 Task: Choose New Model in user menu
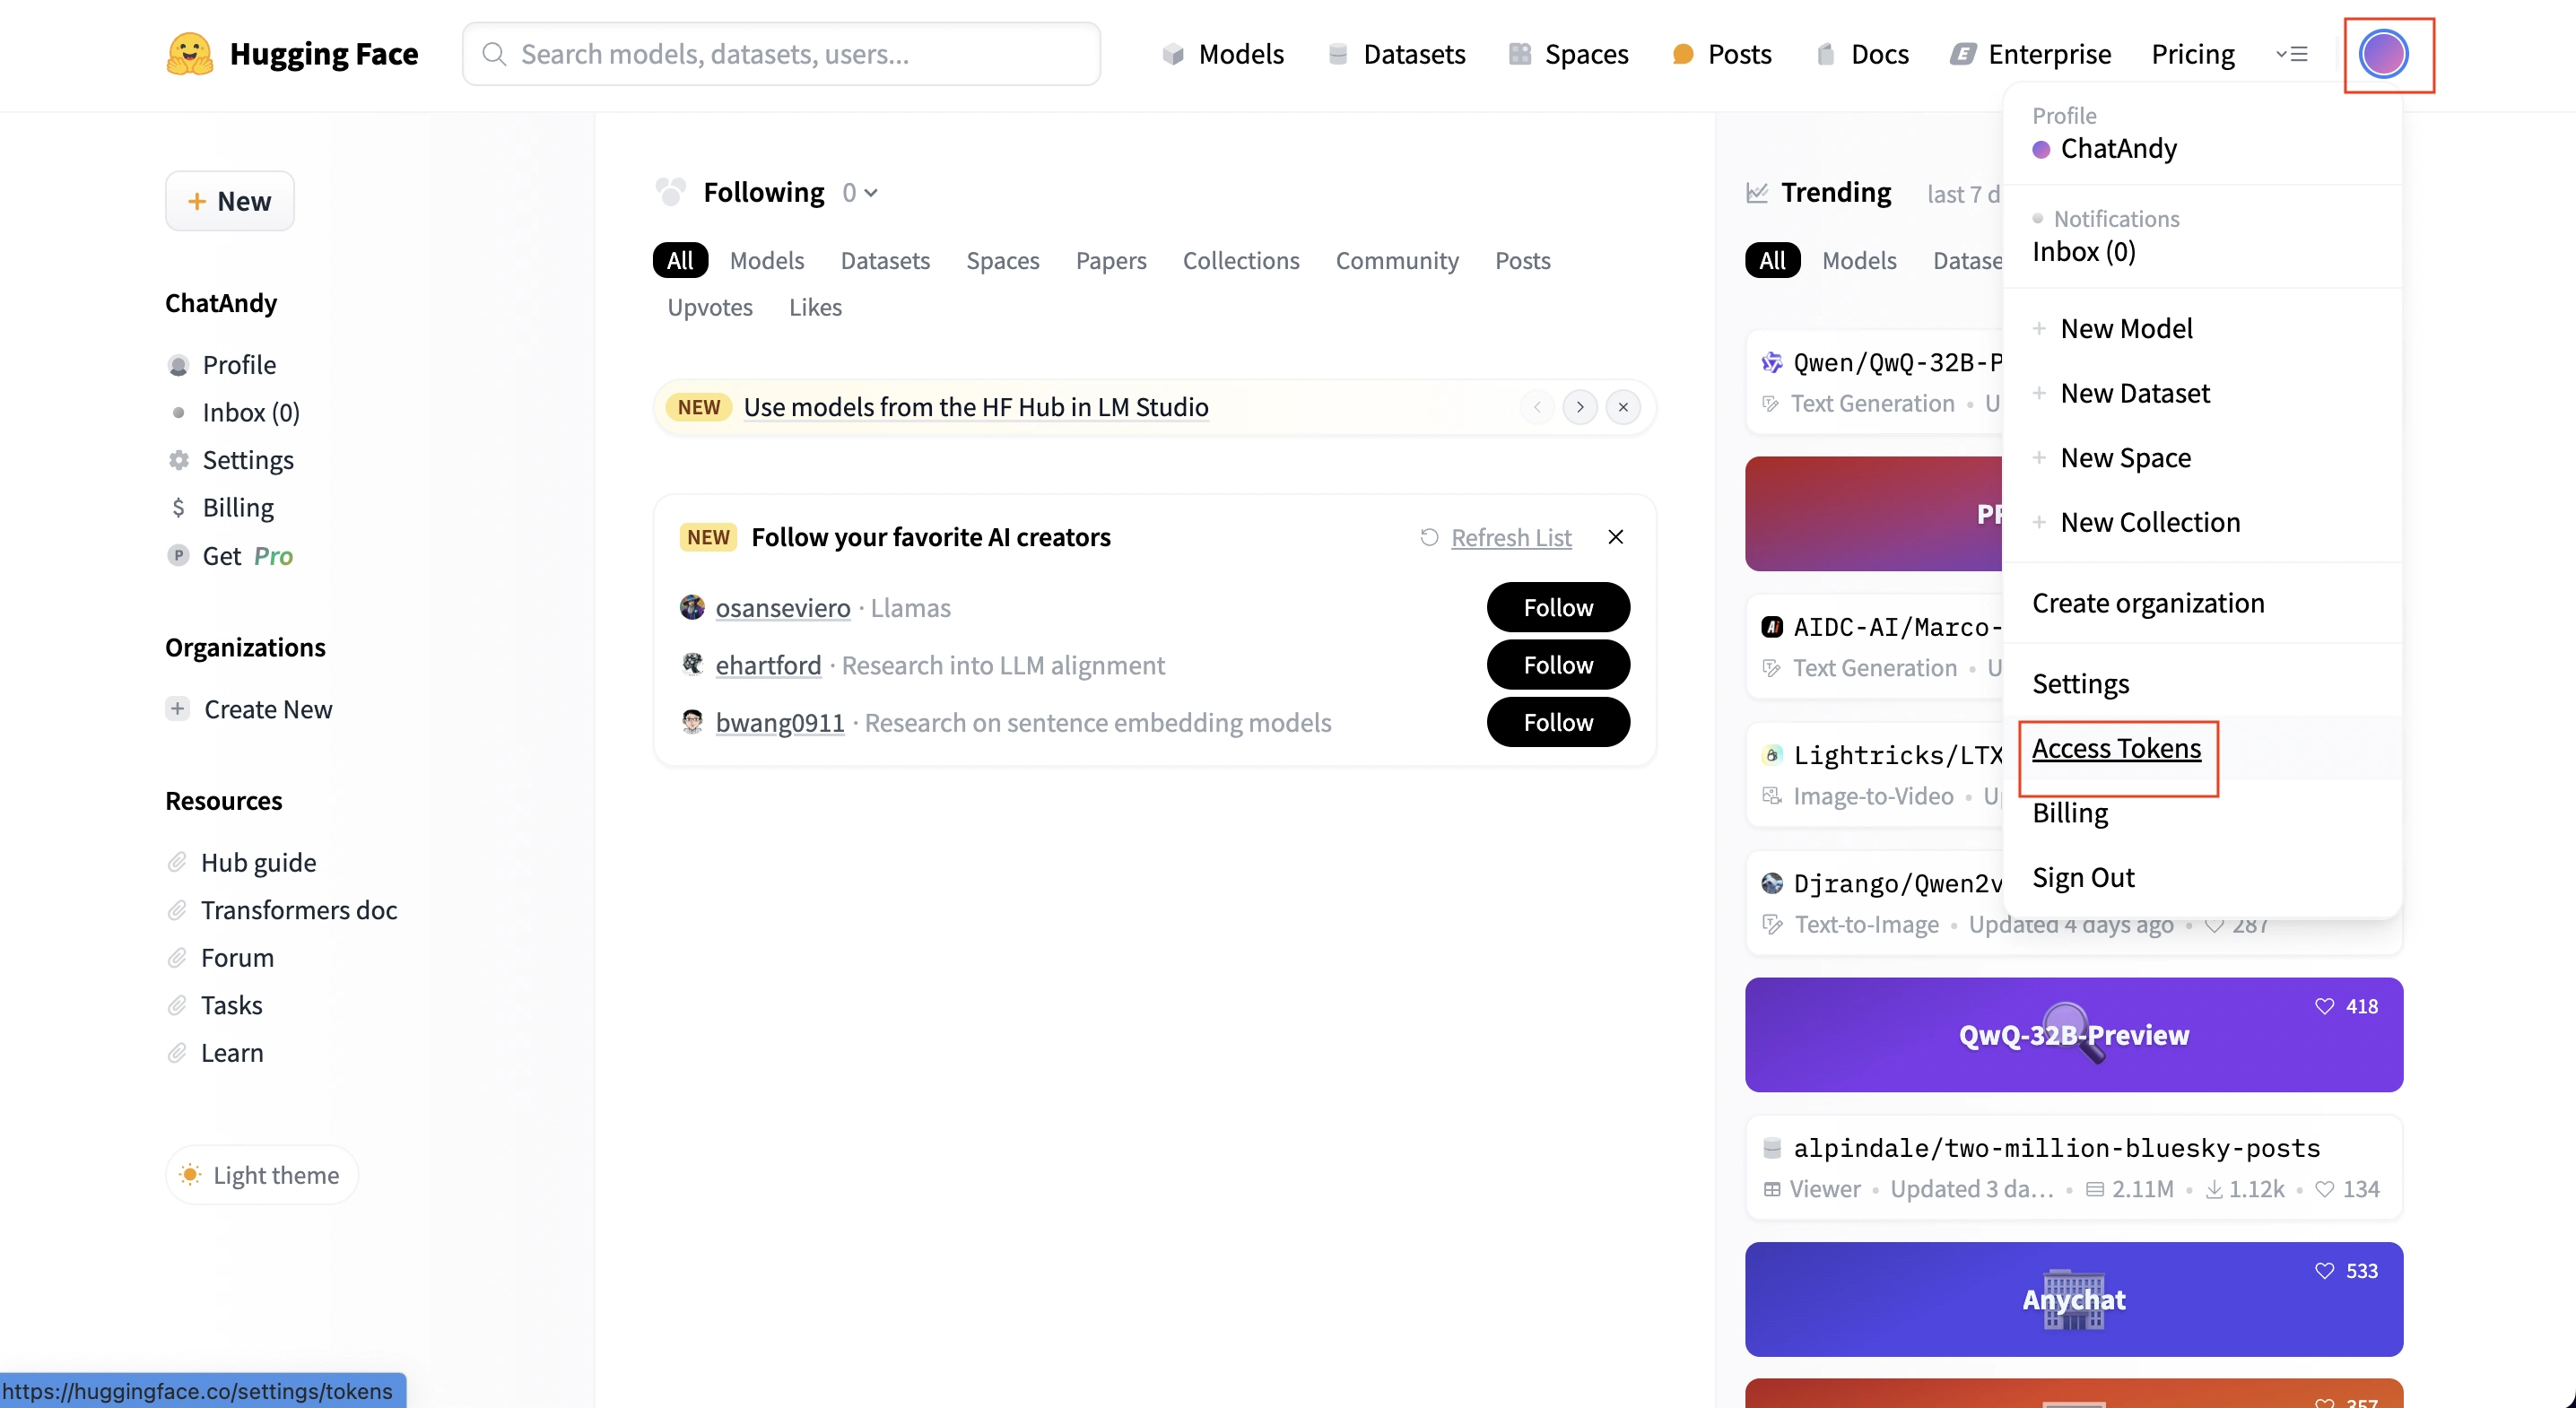pos(2126,329)
